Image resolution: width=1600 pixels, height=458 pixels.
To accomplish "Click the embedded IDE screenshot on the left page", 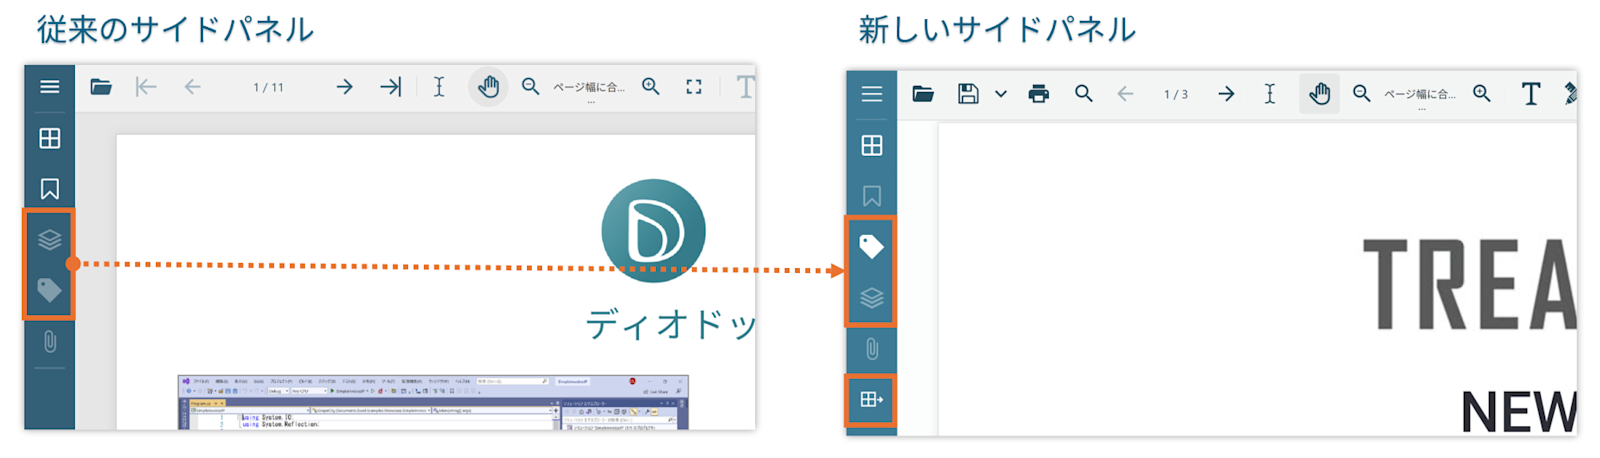I will pyautogui.click(x=433, y=403).
